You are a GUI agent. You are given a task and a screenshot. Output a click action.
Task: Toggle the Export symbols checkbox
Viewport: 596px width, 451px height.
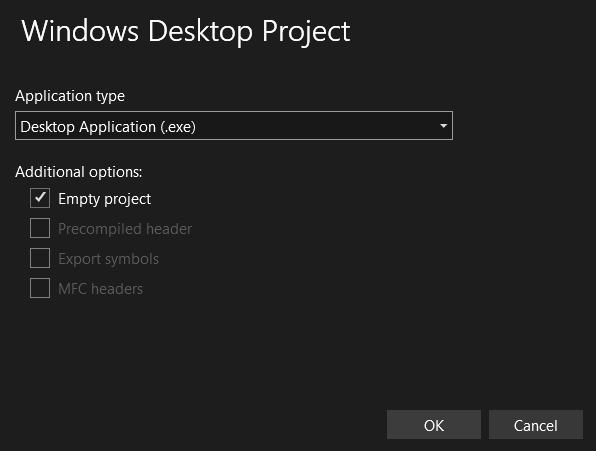[40, 258]
